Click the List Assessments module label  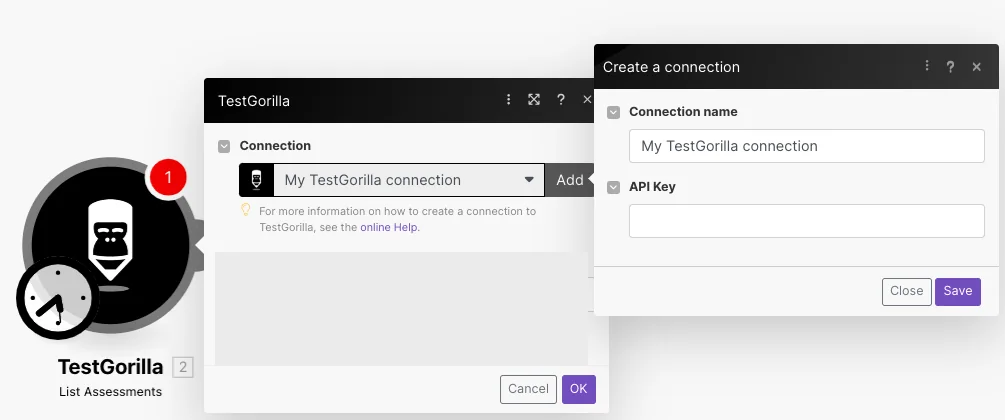(110, 392)
